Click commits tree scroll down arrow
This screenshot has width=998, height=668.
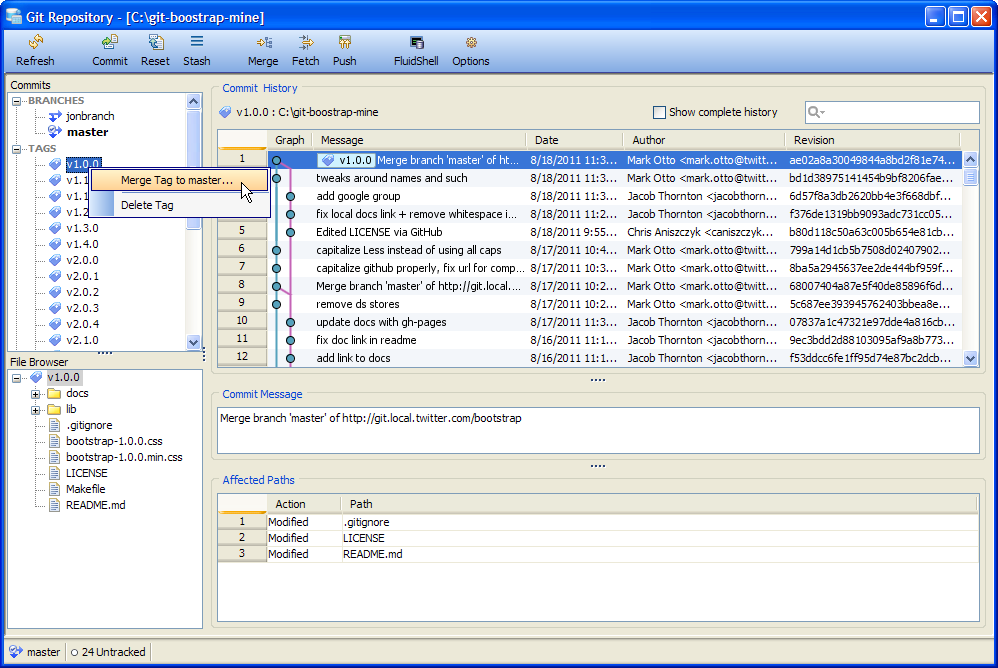(193, 342)
